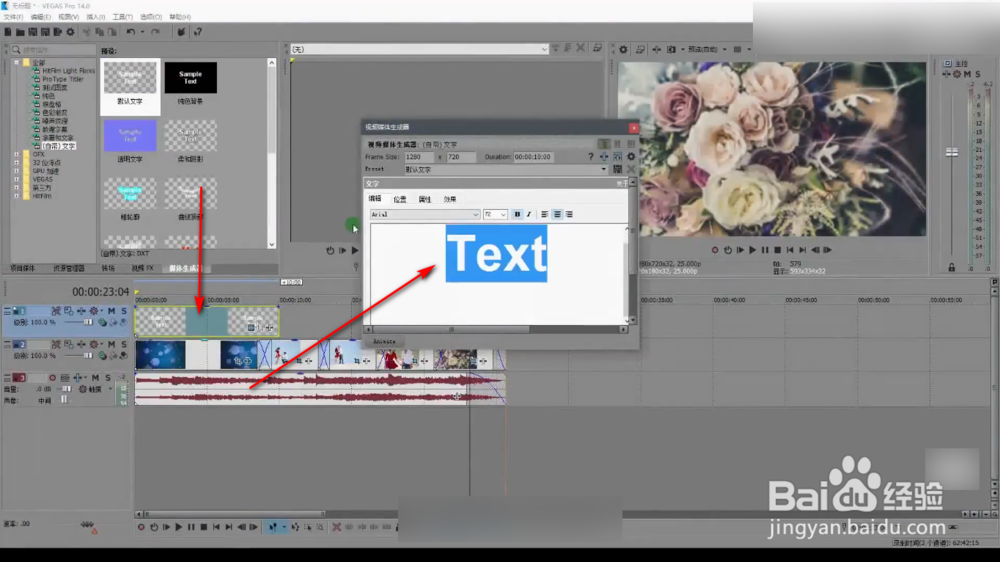The width and height of the screenshot is (1000, 562).
Task: Open project properties gear in main toolbar
Action: click(x=70, y=32)
